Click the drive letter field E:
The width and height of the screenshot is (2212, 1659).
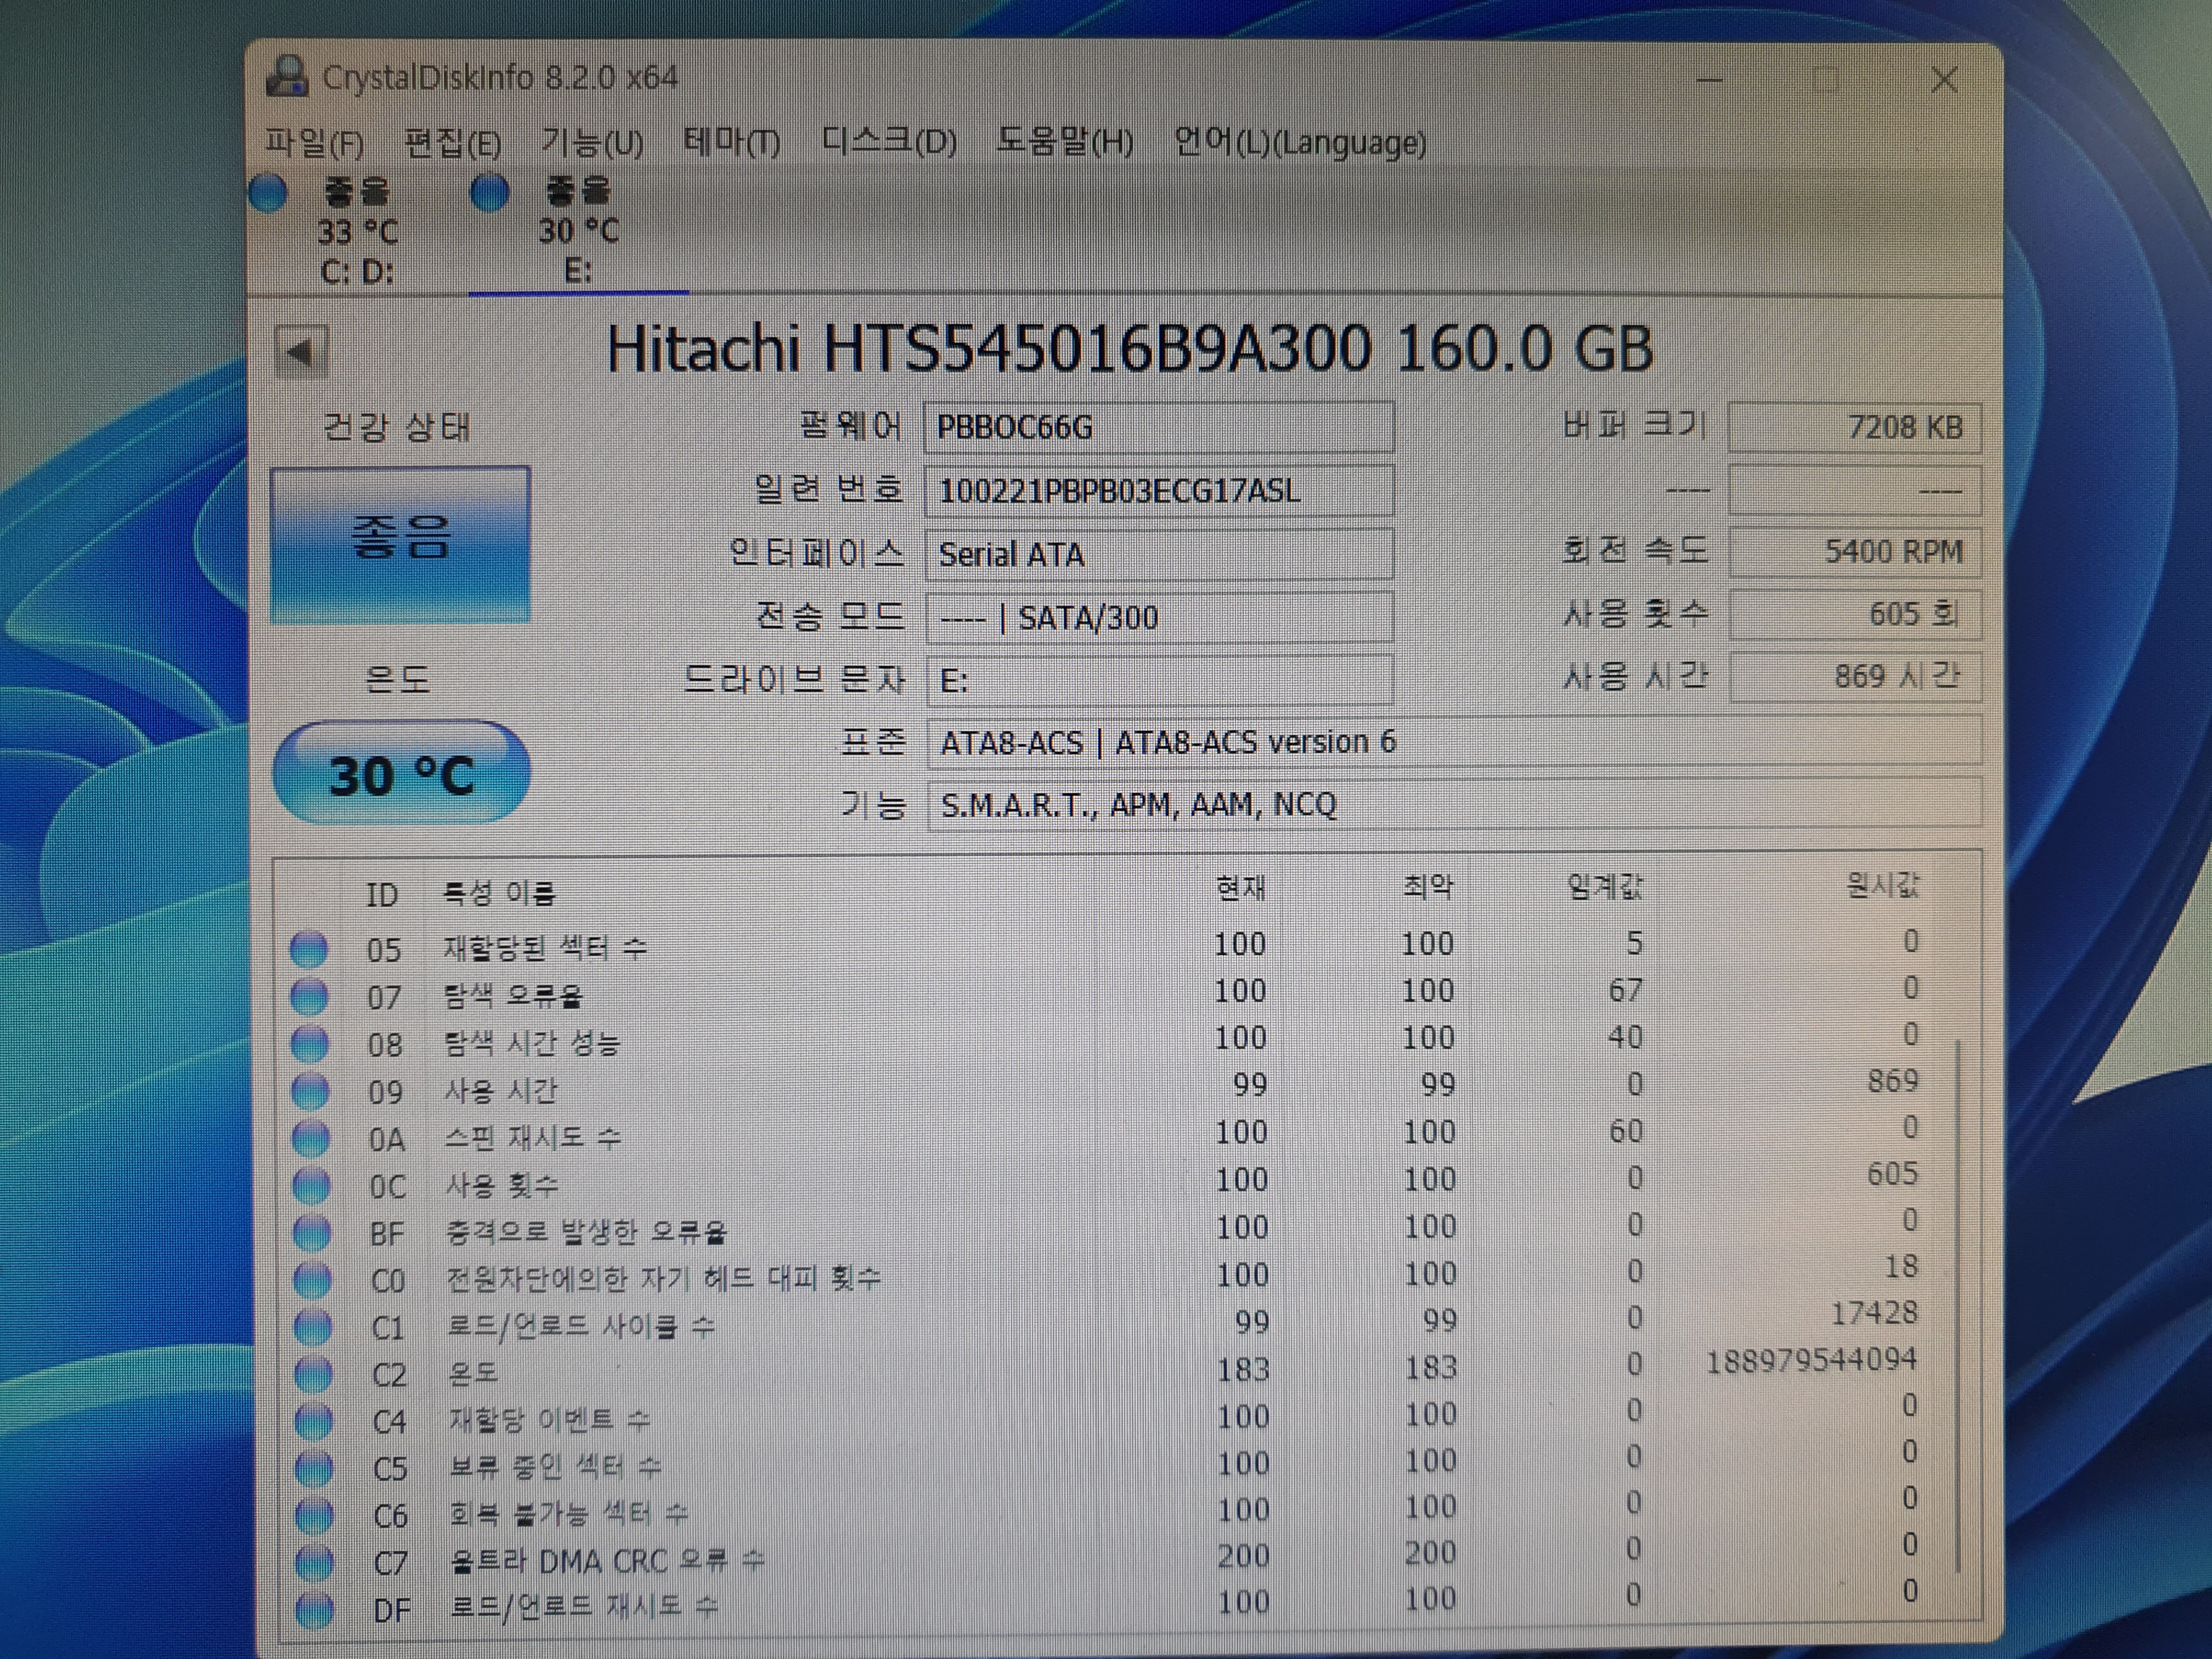pyautogui.click(x=1159, y=681)
